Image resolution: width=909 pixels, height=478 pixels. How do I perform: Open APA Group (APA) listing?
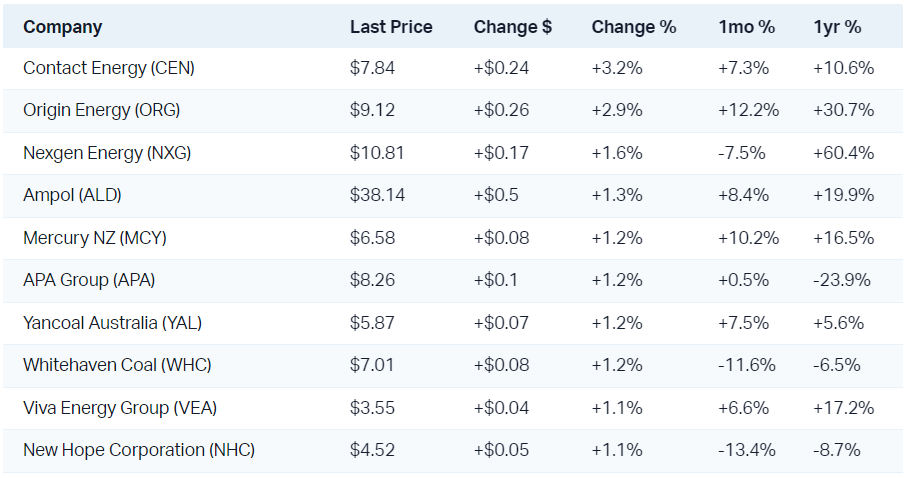(x=89, y=280)
